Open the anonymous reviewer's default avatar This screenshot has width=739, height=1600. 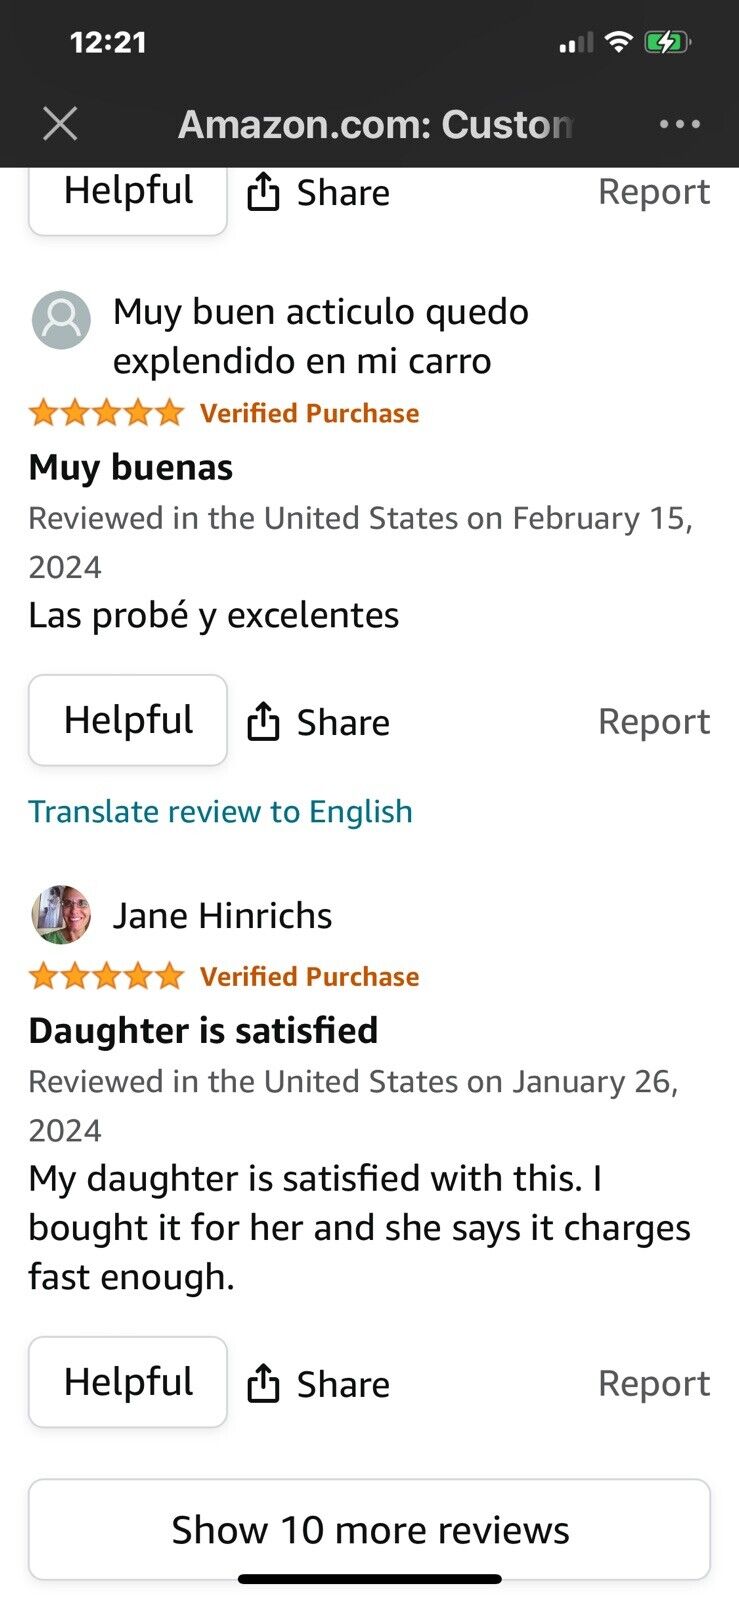point(61,320)
